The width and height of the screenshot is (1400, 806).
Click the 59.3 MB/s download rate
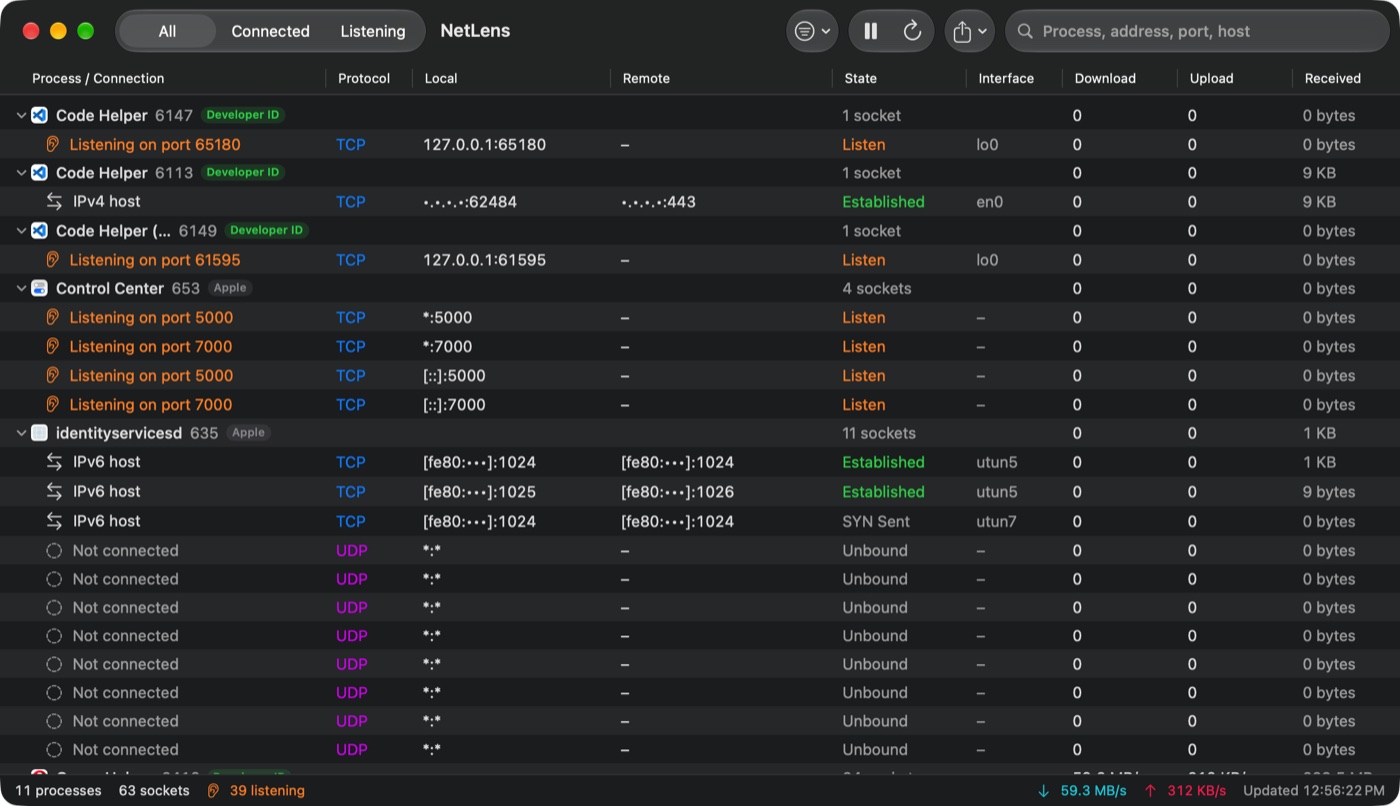point(1094,791)
